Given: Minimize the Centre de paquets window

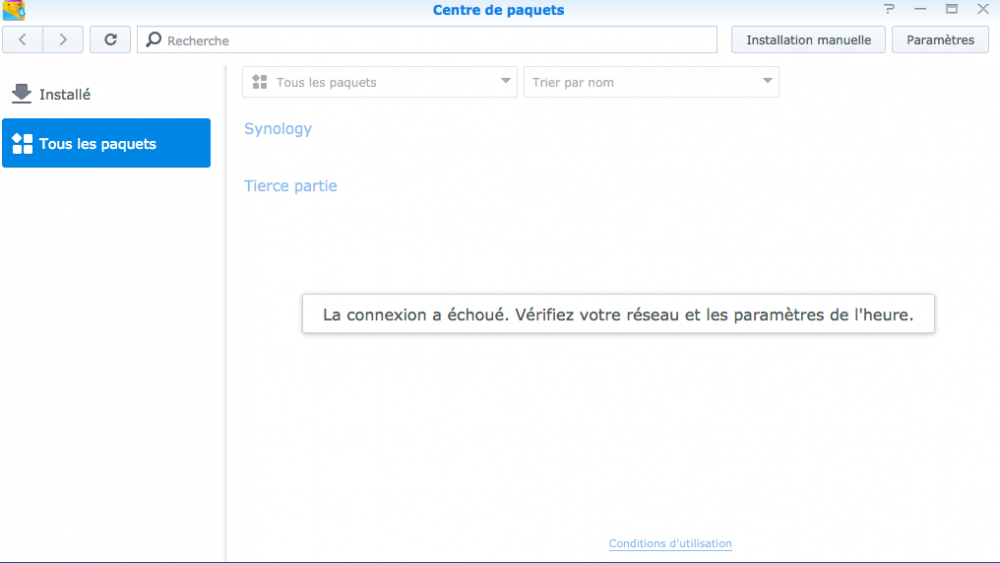Looking at the screenshot, I should [x=920, y=9].
